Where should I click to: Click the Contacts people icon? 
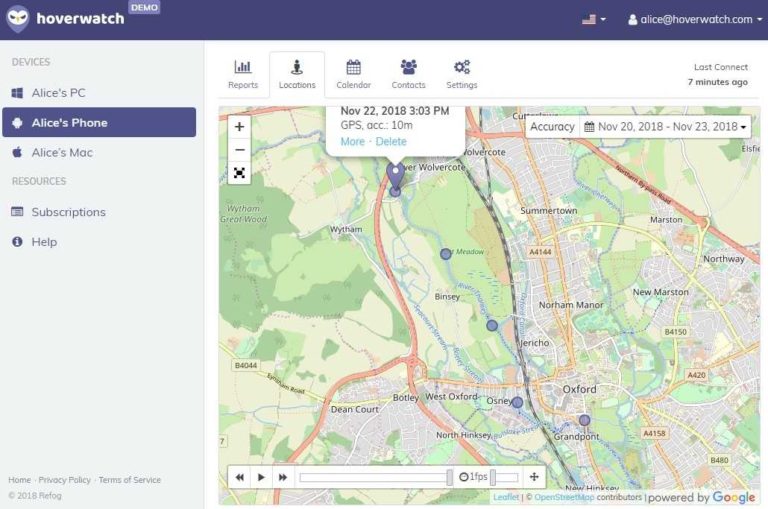pyautogui.click(x=408, y=67)
